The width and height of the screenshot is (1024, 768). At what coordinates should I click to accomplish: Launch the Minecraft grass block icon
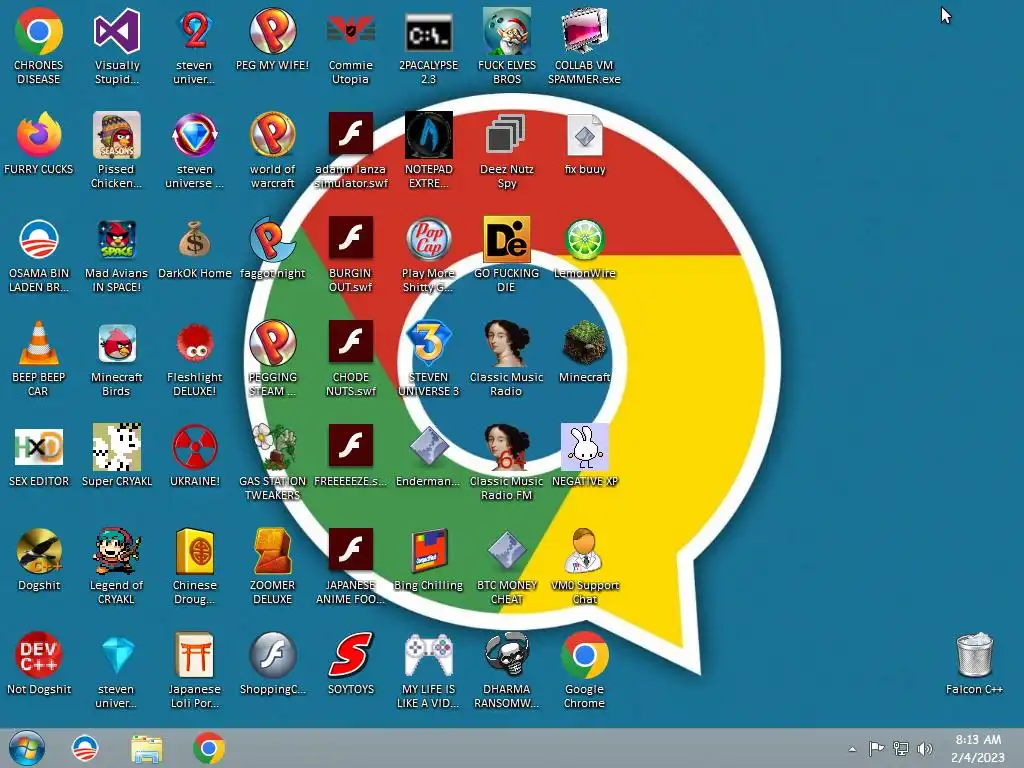coord(584,343)
